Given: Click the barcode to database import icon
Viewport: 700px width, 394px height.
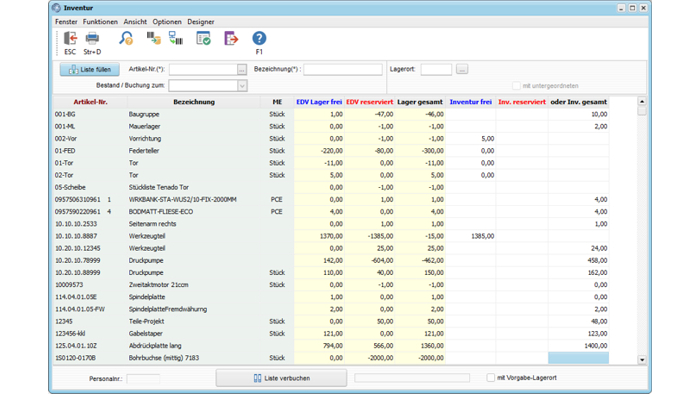Looking at the screenshot, I should [154, 39].
